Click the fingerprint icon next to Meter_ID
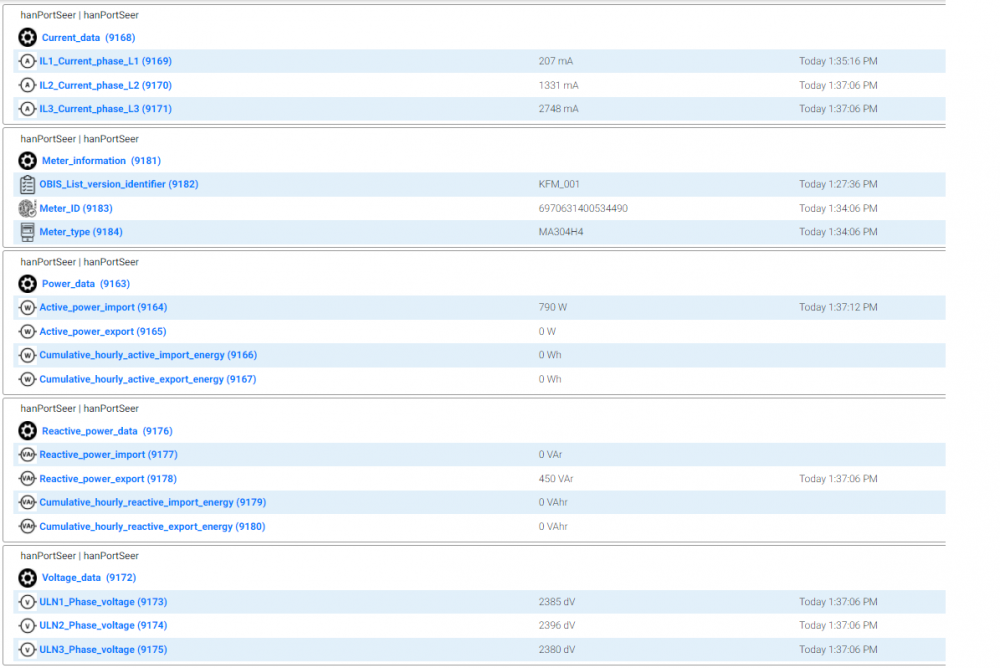The height and width of the screenshot is (668, 1000). tap(27, 208)
